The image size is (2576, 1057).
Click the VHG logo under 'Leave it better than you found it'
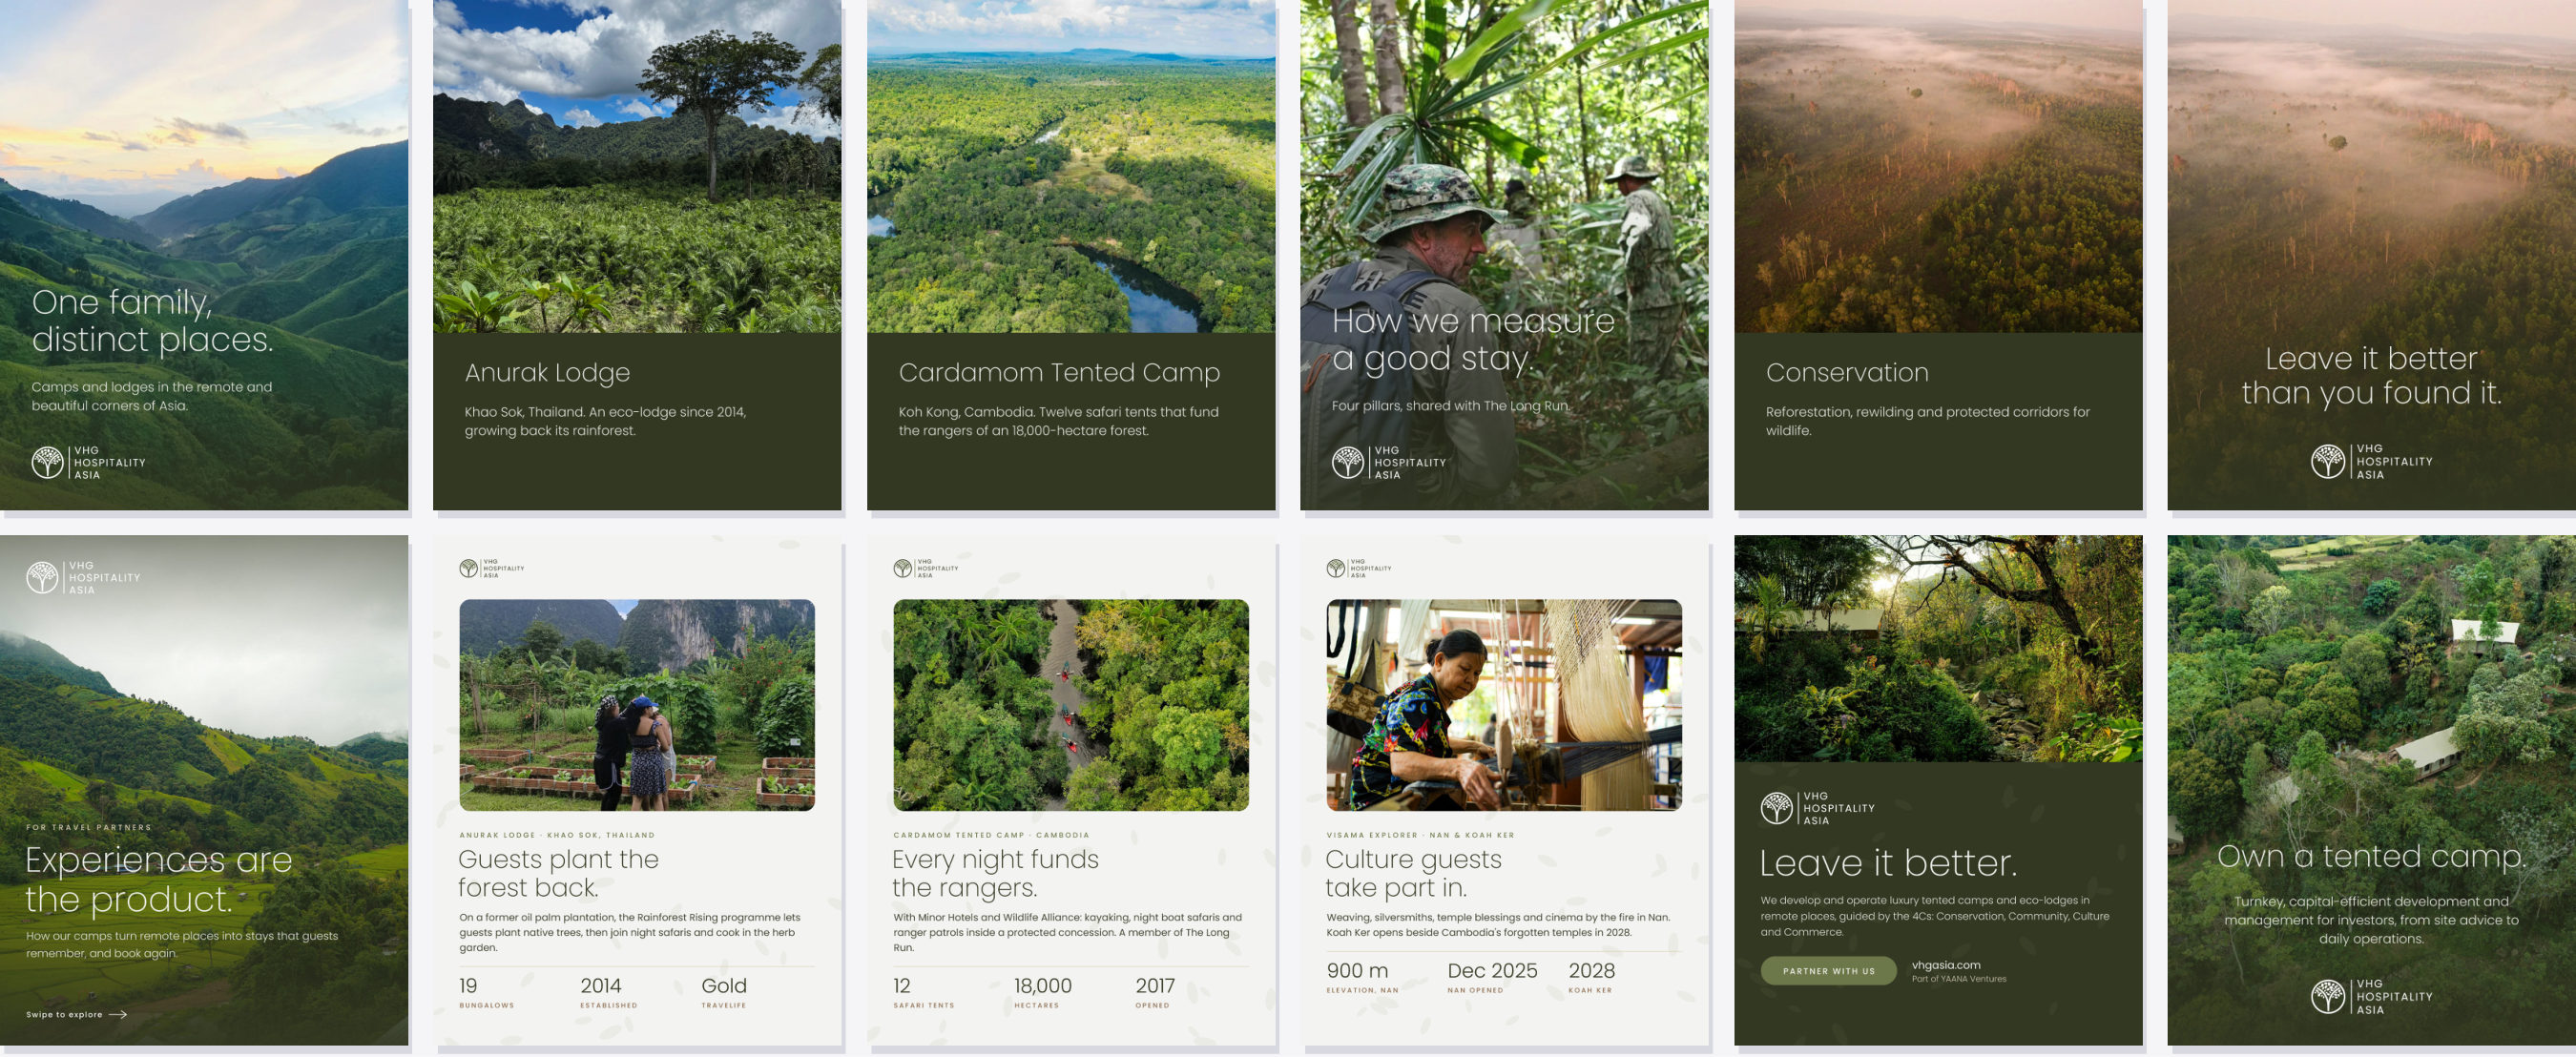(2371, 461)
